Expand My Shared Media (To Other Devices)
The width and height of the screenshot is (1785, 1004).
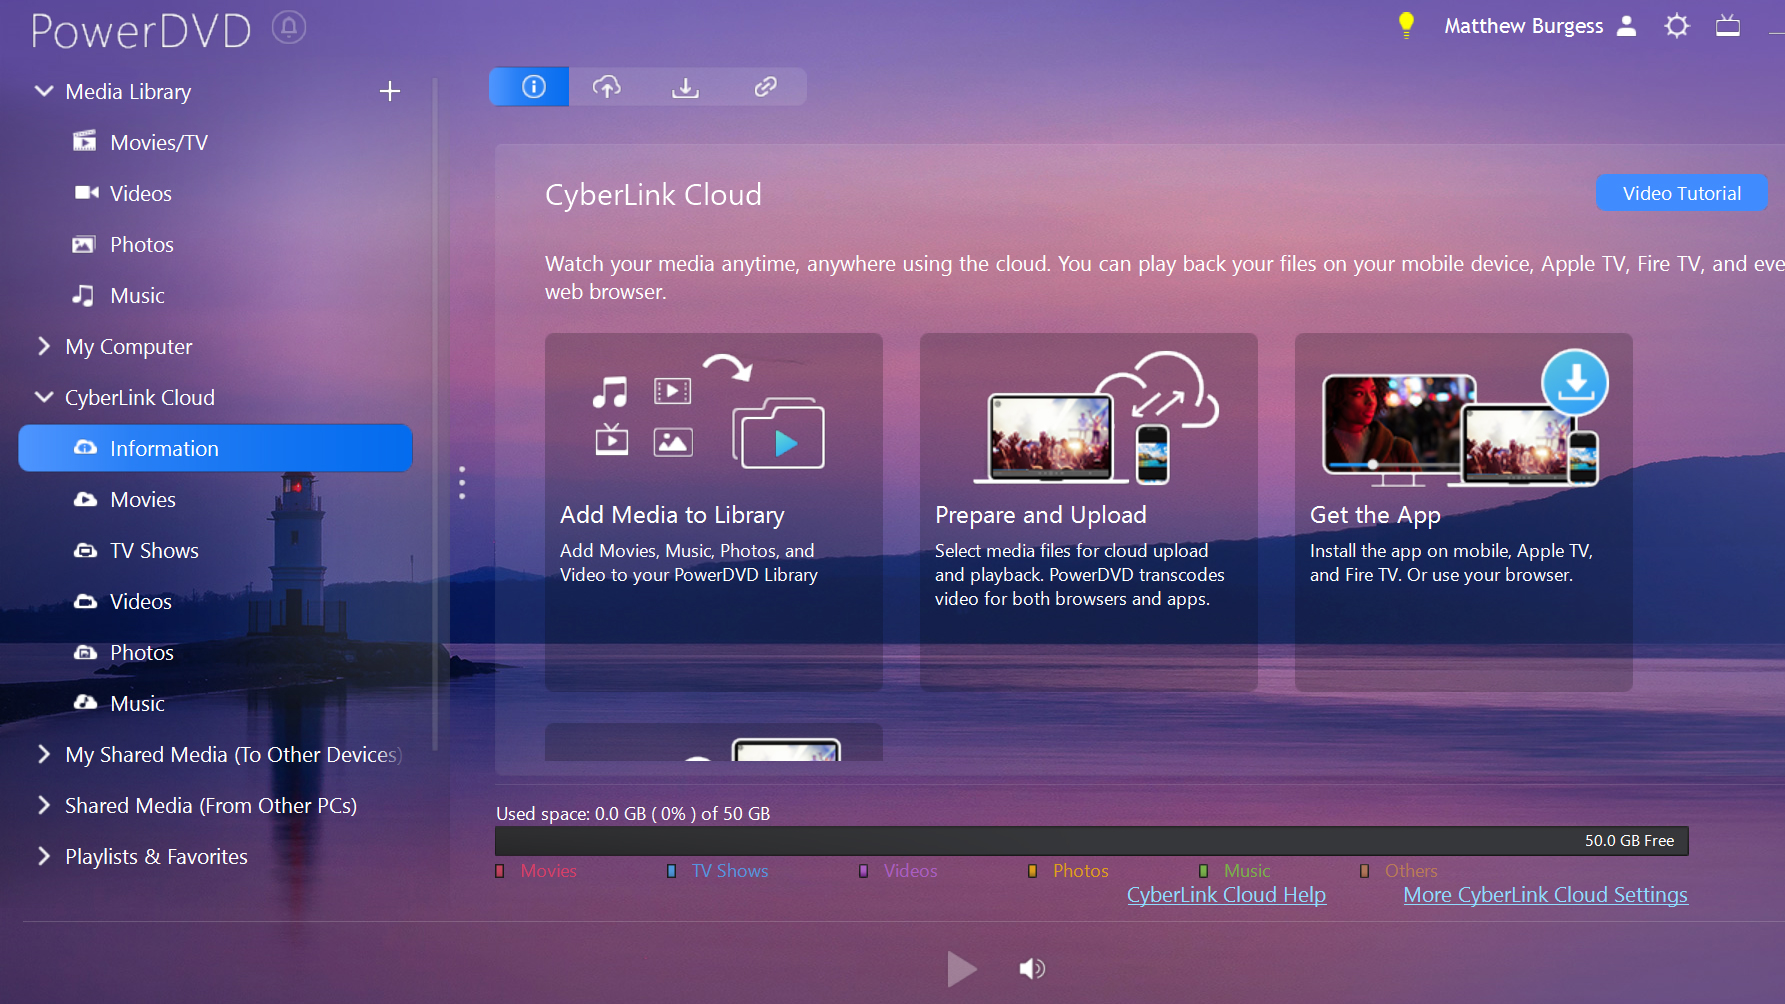pyautogui.click(x=43, y=754)
